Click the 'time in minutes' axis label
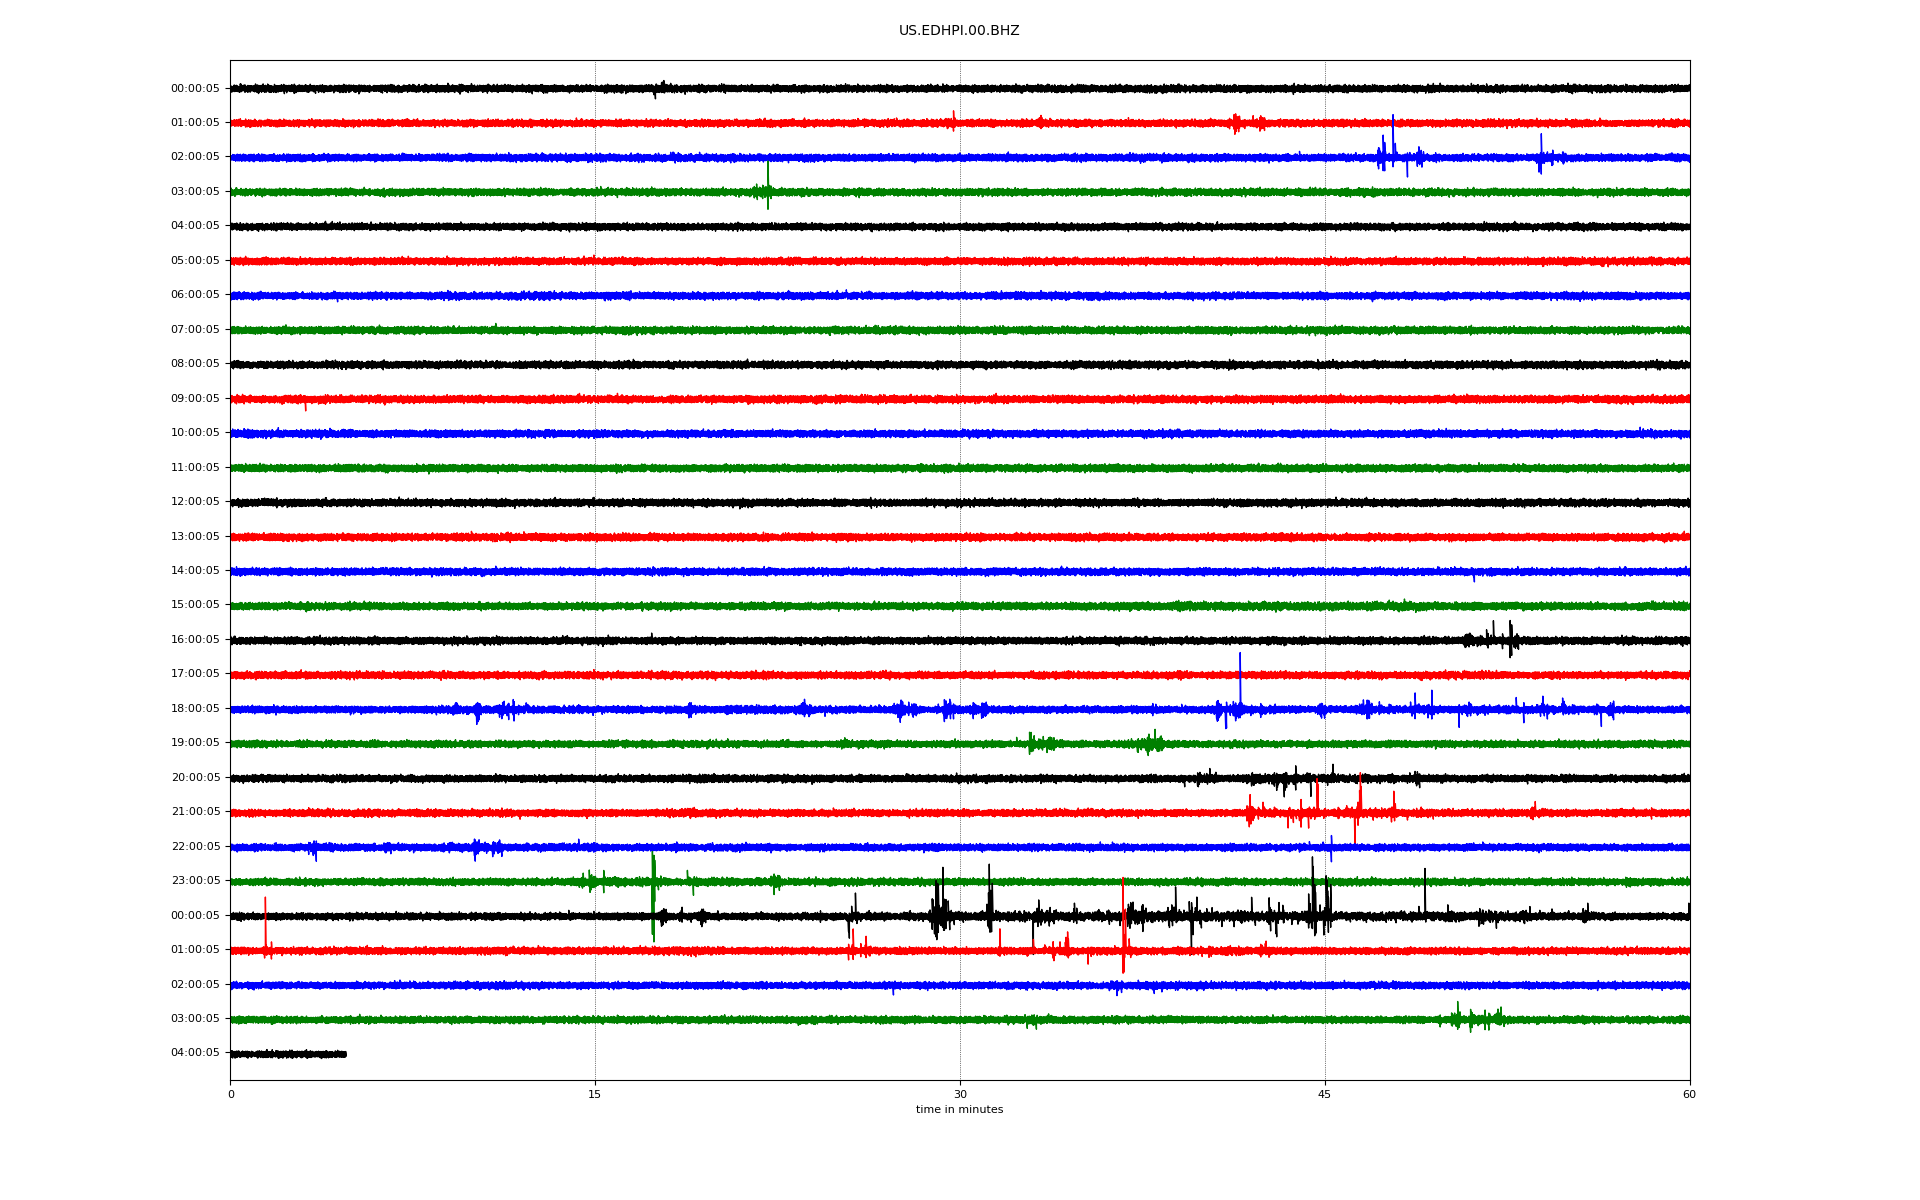1920x1200 pixels. click(959, 1110)
